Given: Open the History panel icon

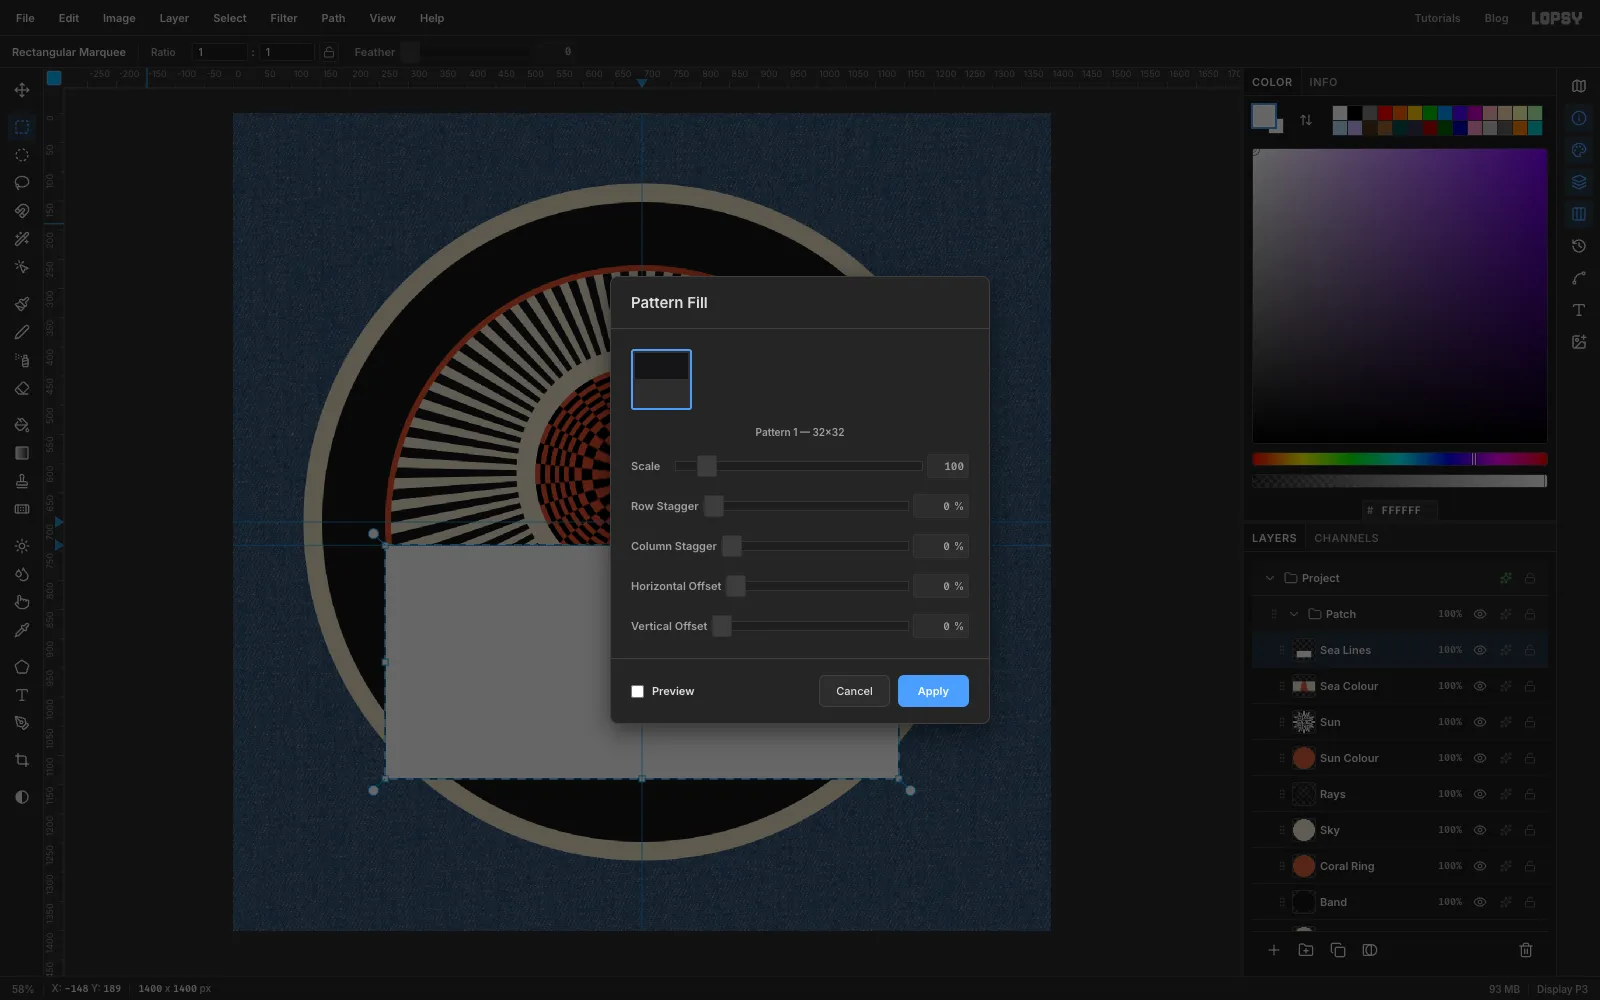Looking at the screenshot, I should coord(1579,246).
